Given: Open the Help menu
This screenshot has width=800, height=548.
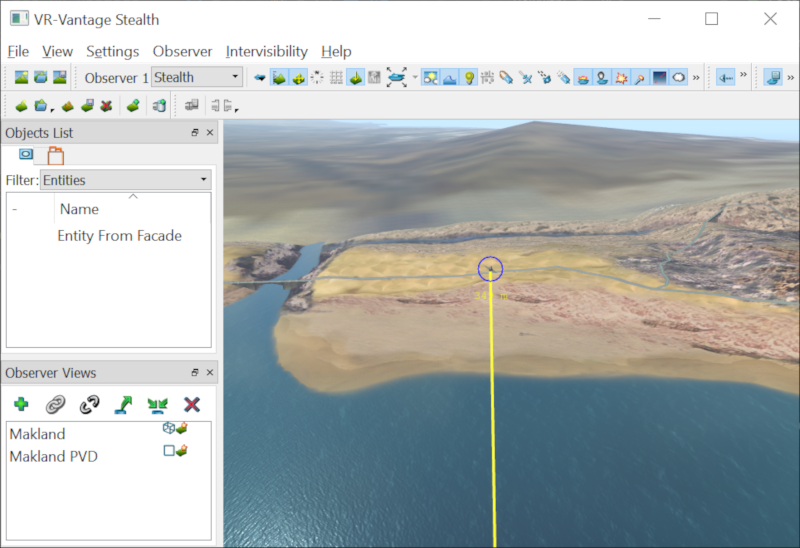Looking at the screenshot, I should tap(336, 52).
